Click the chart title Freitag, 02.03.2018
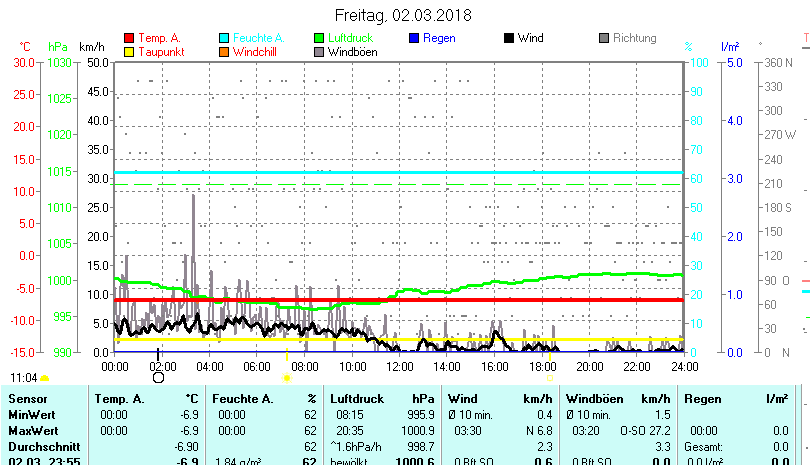The width and height of the screenshot is (810, 465). point(403,15)
